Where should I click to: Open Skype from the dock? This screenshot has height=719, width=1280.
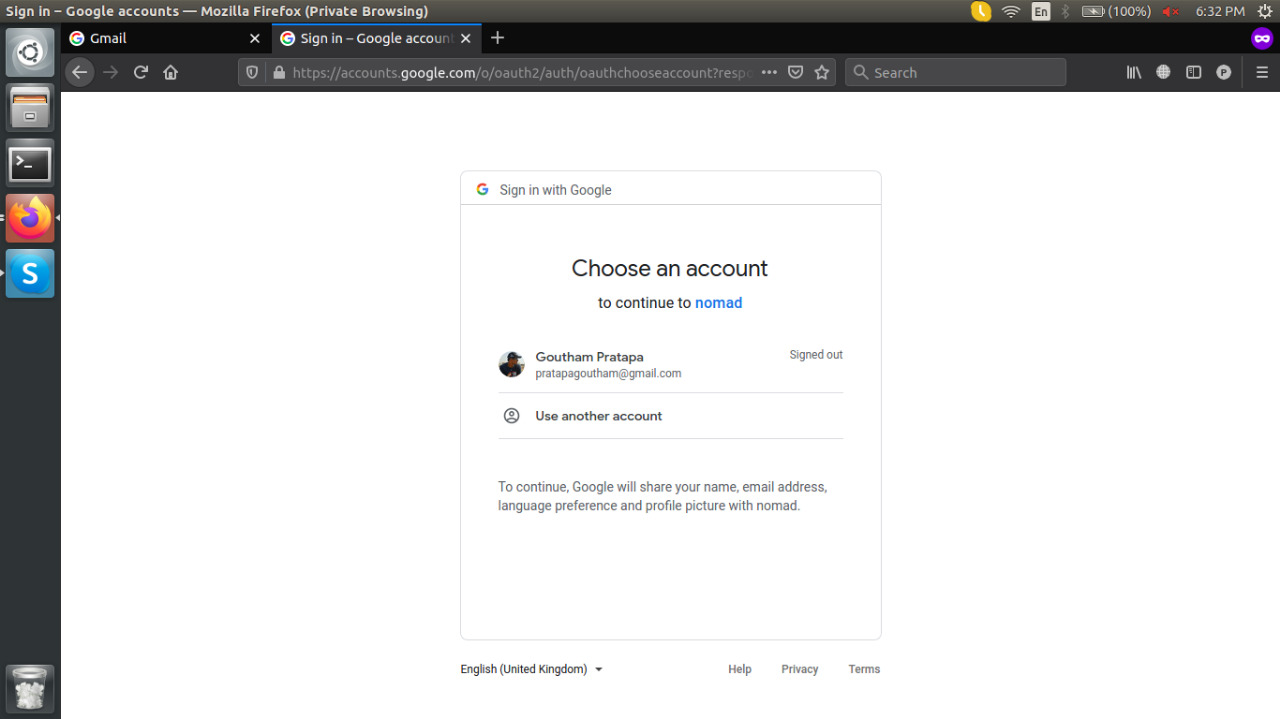tap(30, 273)
